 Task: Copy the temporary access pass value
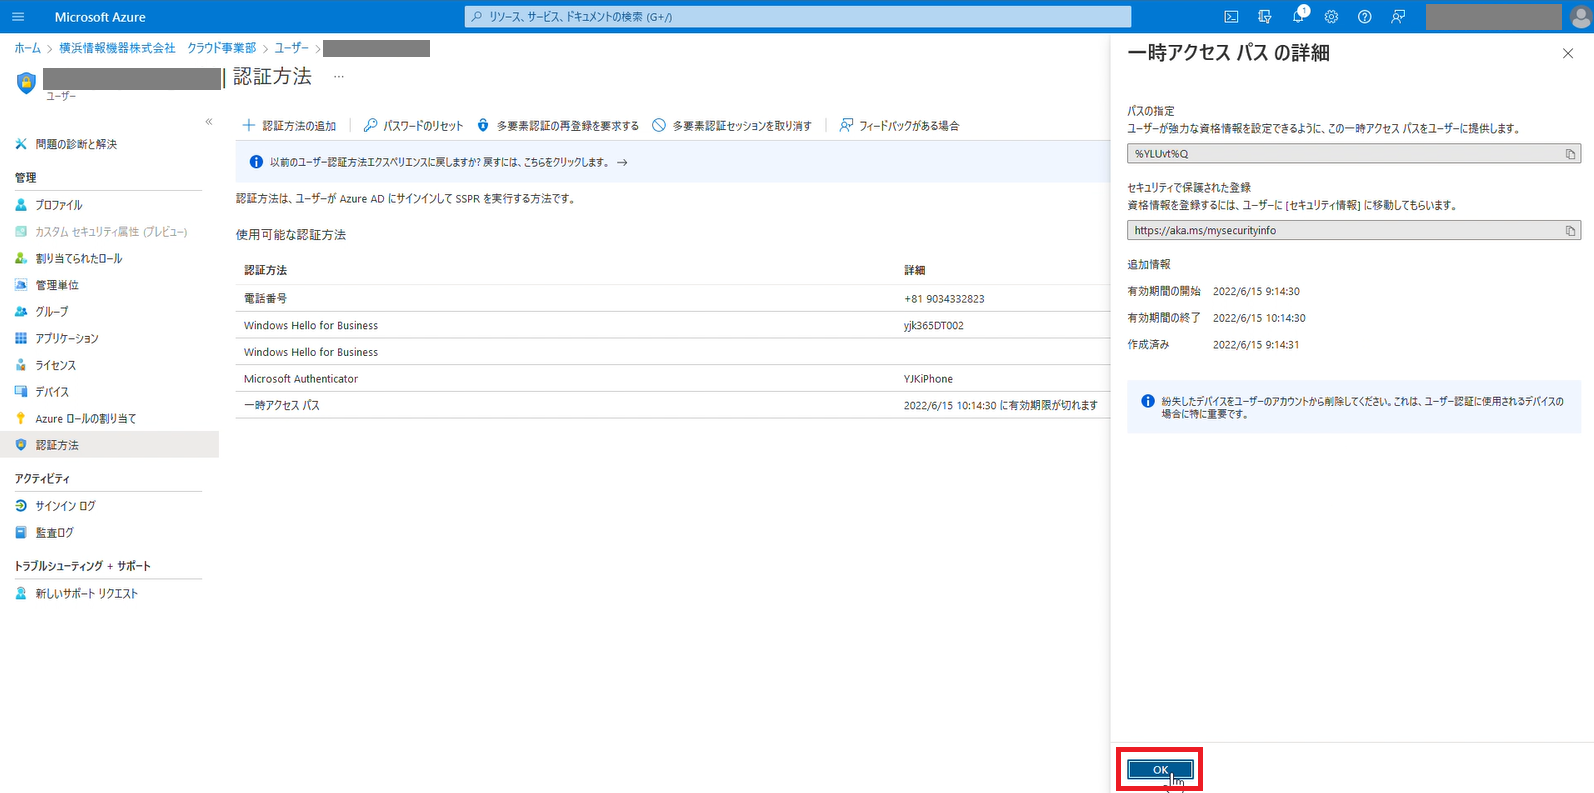pos(1570,154)
